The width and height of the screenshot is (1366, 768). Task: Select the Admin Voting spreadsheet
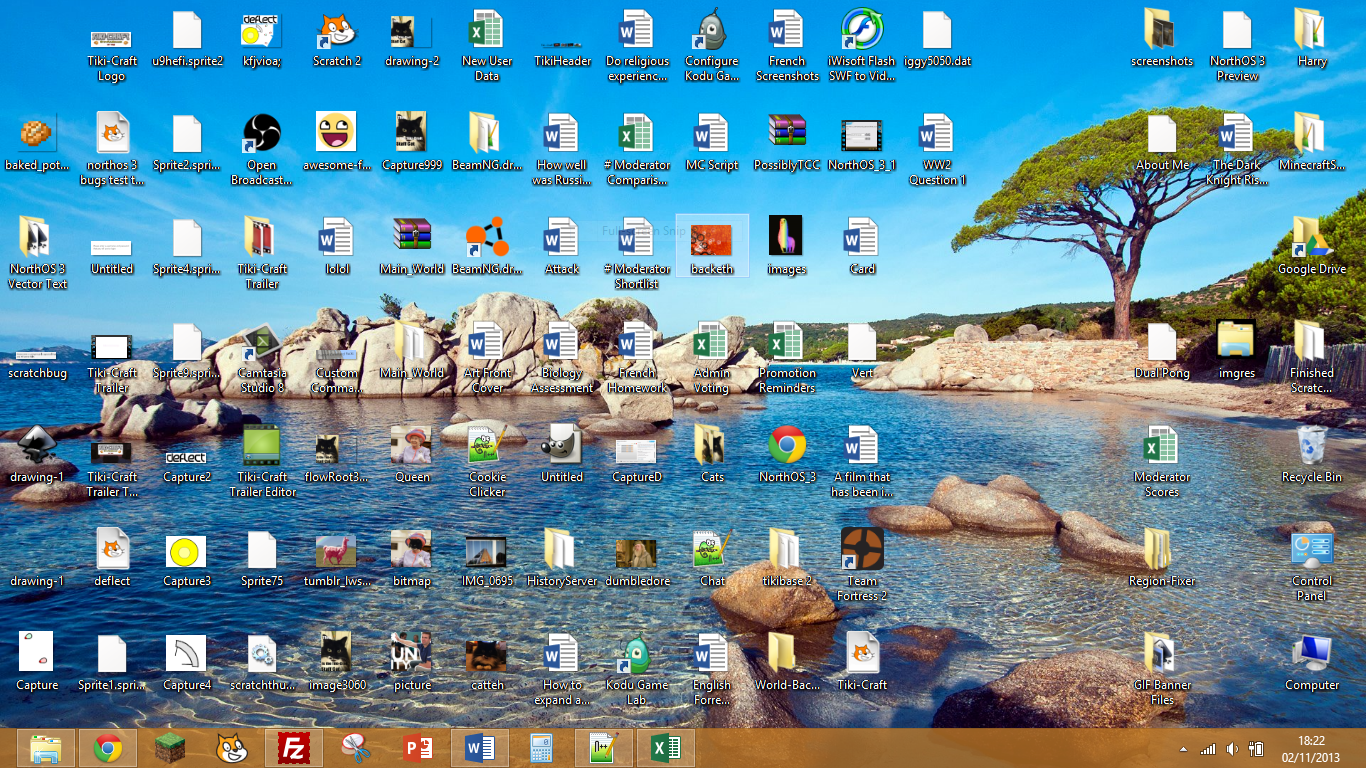712,358
